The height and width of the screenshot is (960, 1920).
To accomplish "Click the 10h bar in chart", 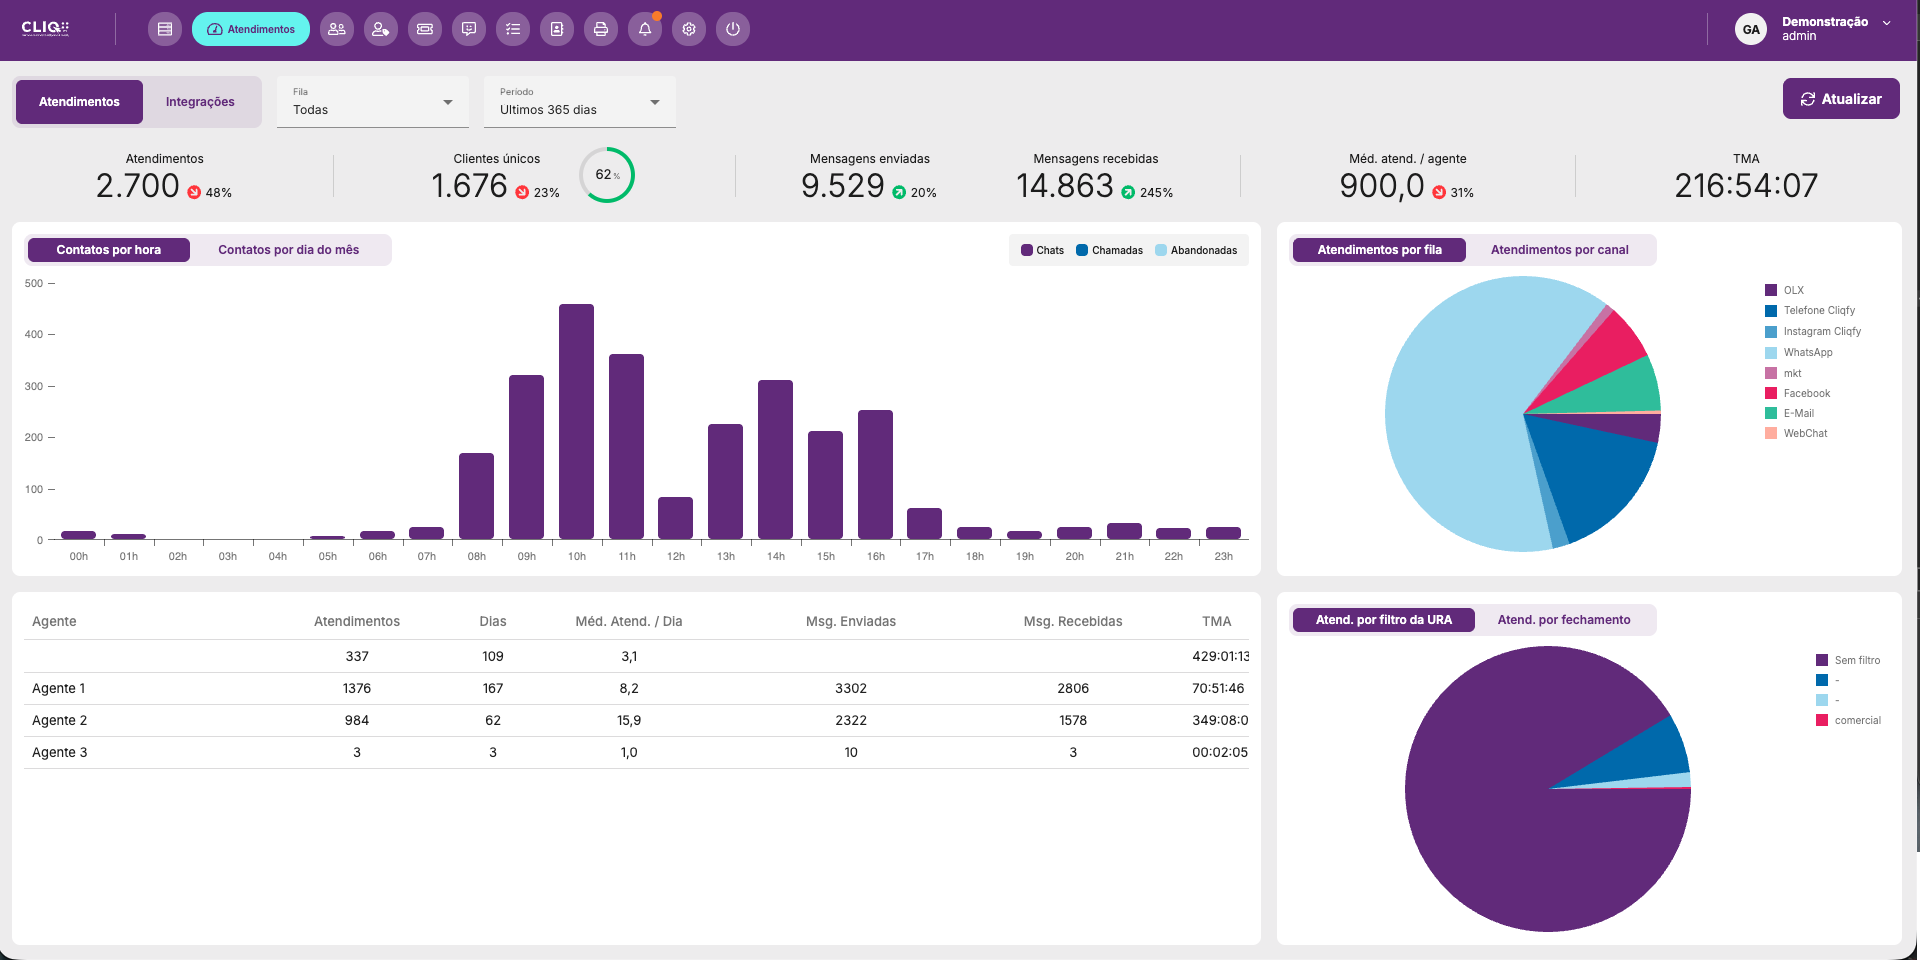I will coord(577,422).
